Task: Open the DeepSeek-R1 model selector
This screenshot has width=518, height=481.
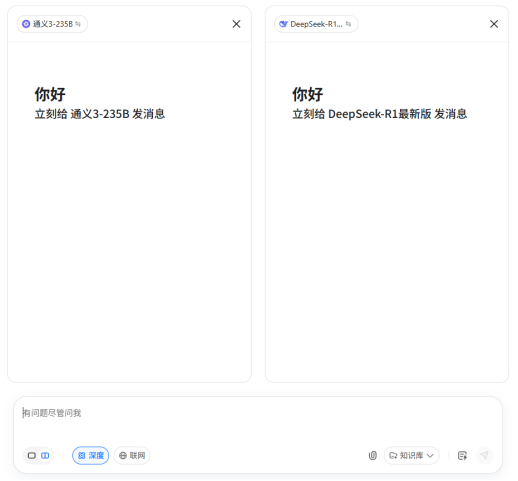Action: [316, 24]
